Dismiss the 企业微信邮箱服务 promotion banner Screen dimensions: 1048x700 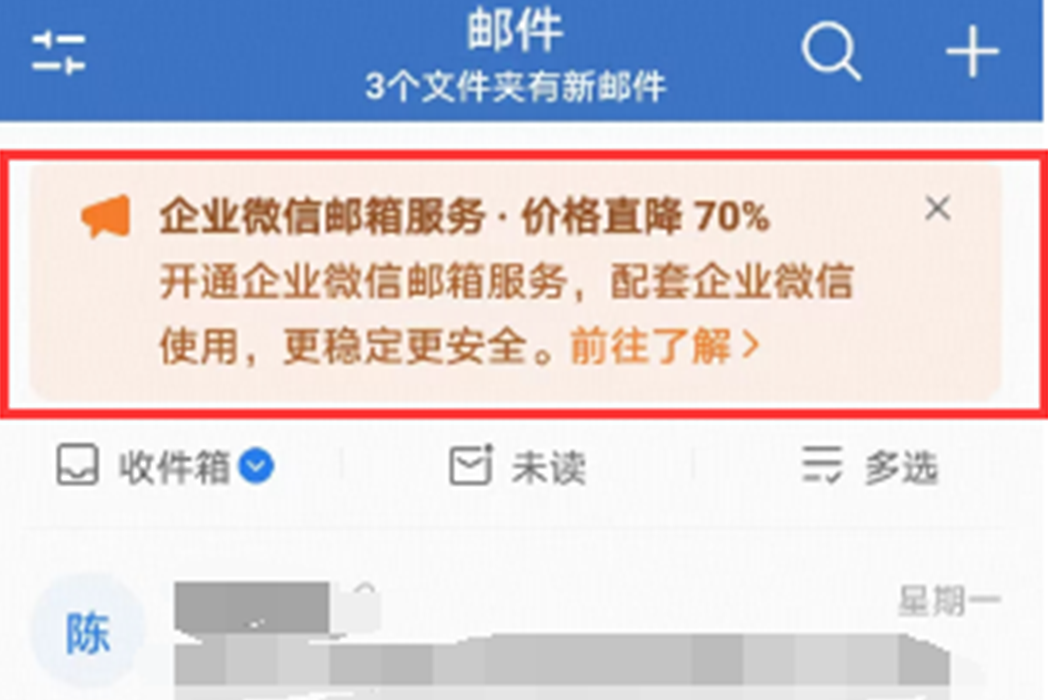click(938, 209)
